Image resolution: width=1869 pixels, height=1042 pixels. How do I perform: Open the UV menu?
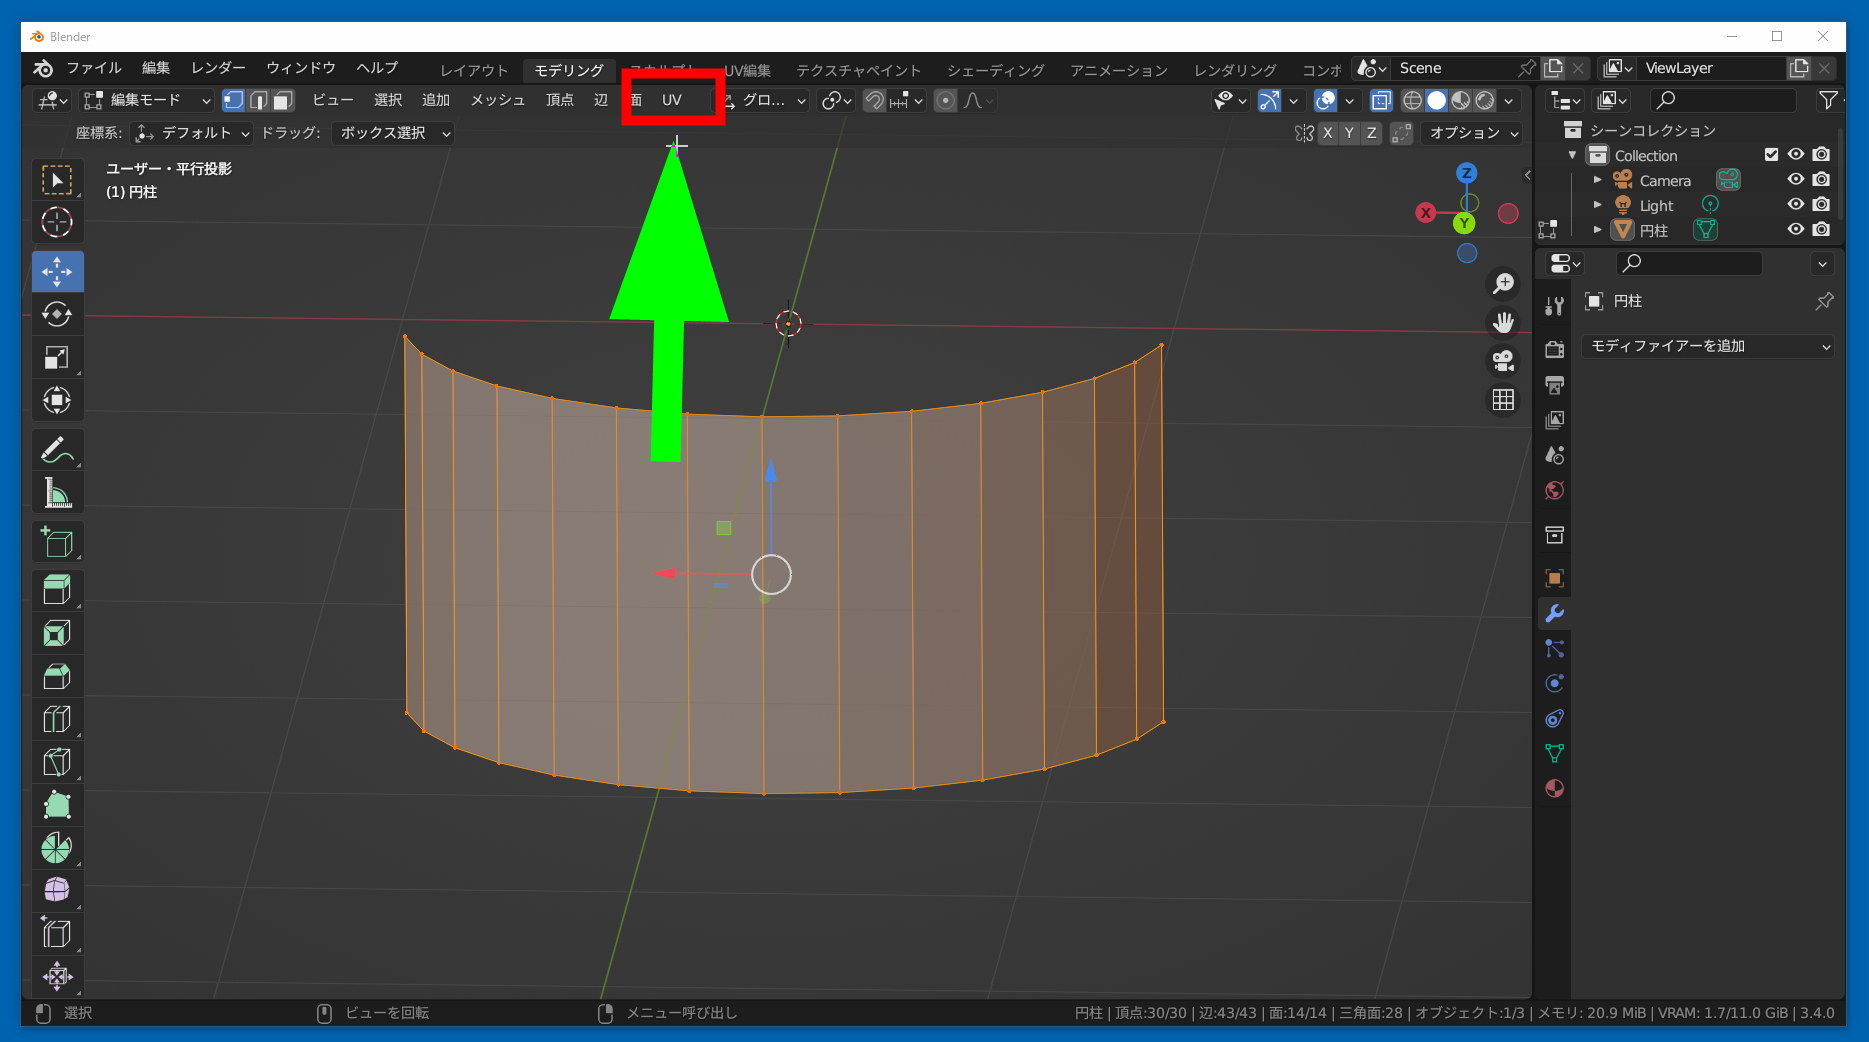pos(671,100)
